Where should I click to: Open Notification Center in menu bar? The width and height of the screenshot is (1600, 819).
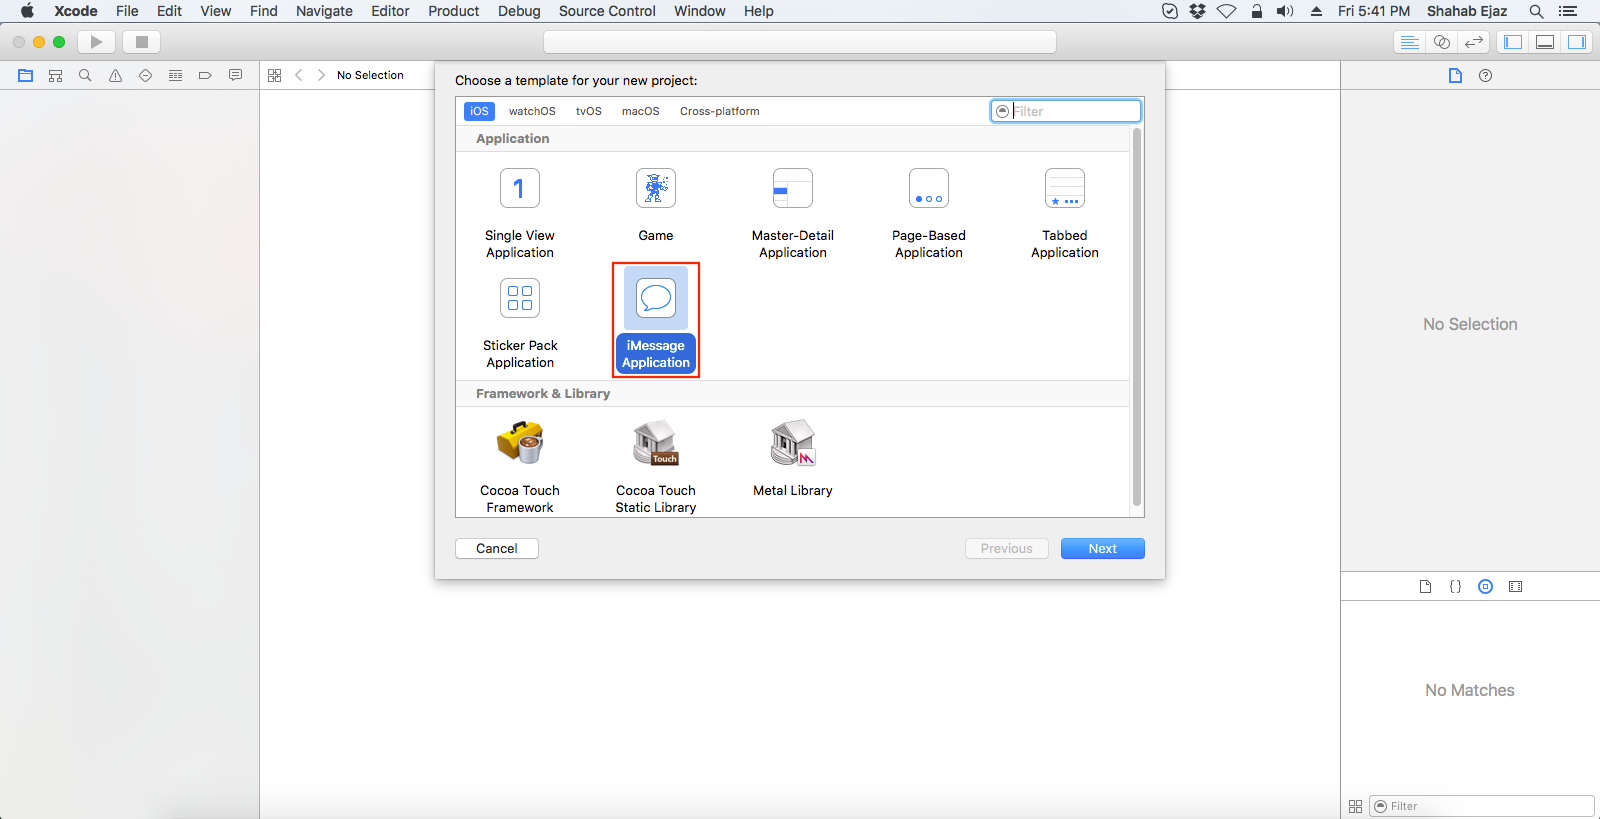[1568, 11]
